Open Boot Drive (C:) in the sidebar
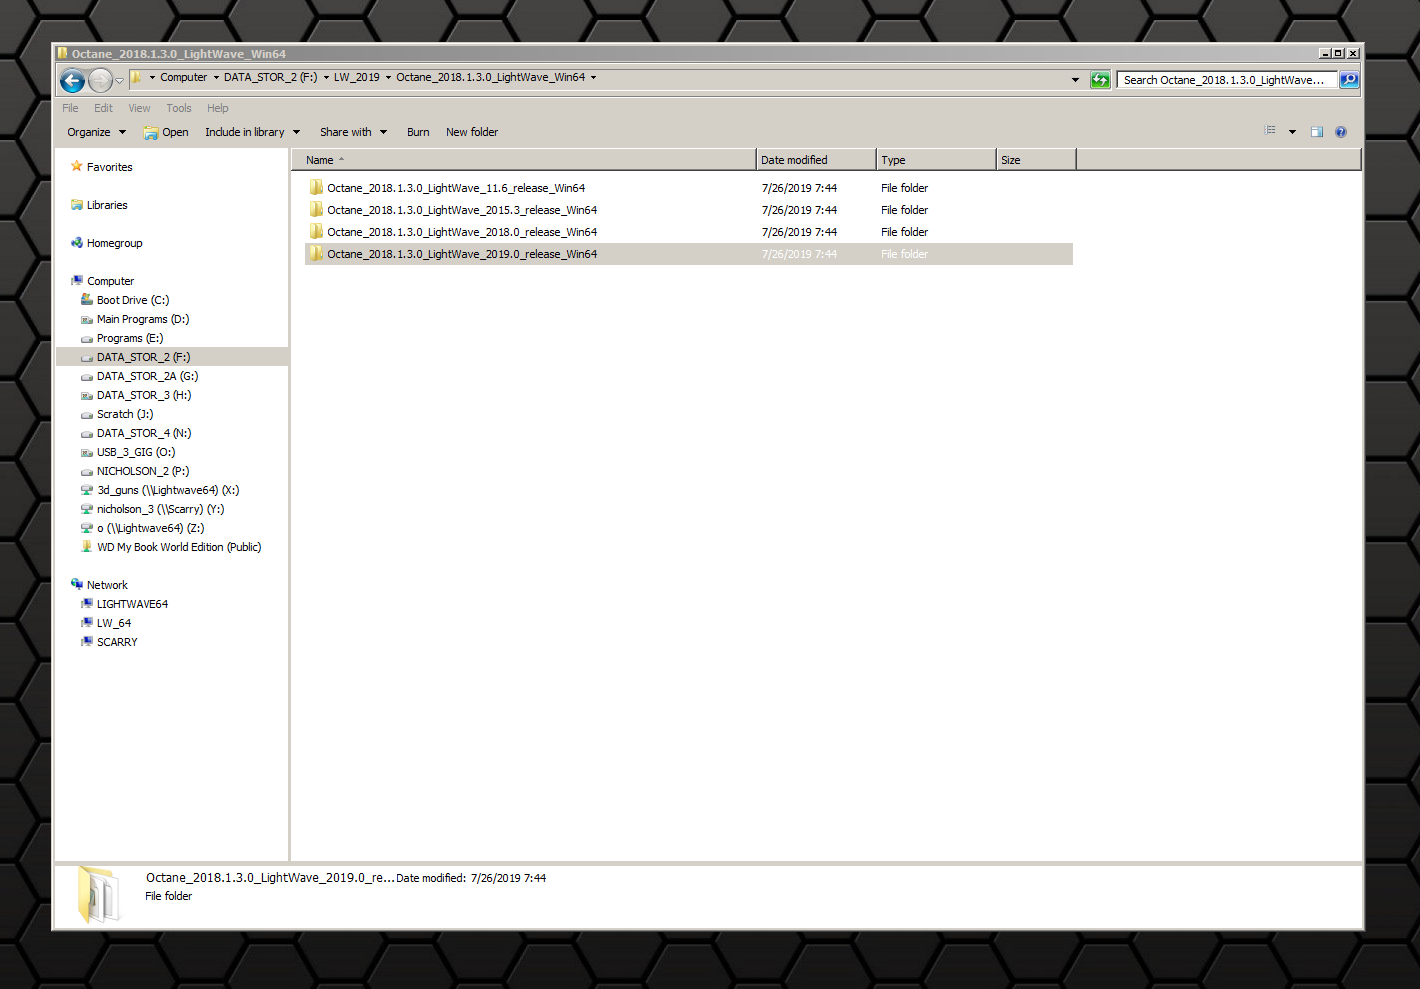Screen dimensions: 1420x989 click(133, 300)
